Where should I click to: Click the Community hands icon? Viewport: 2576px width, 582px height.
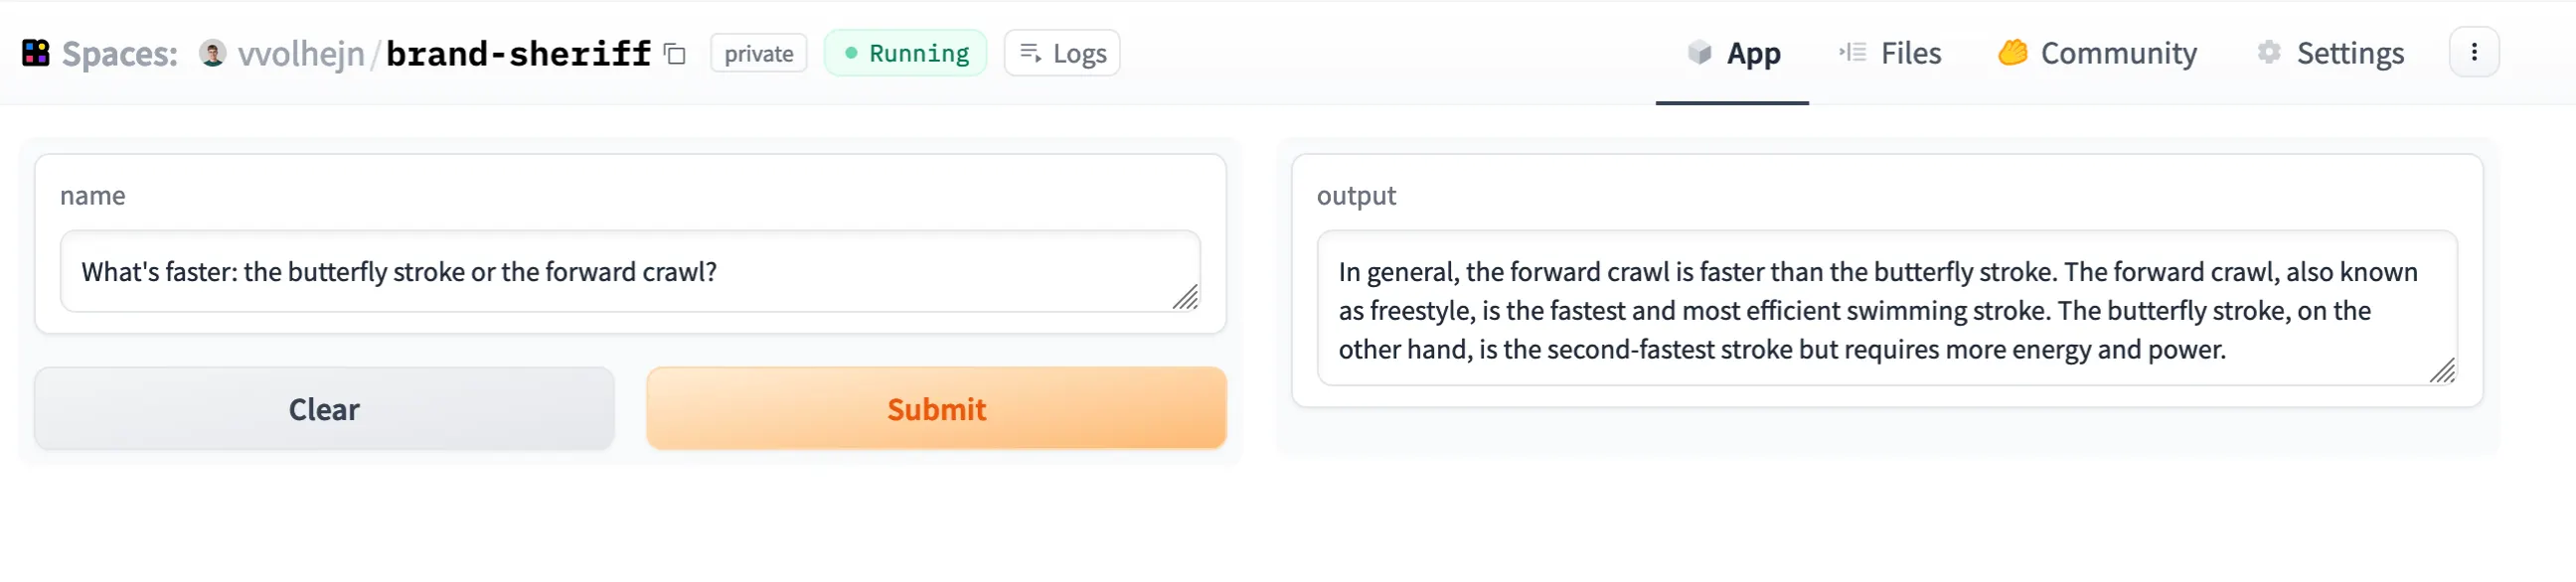point(2012,53)
